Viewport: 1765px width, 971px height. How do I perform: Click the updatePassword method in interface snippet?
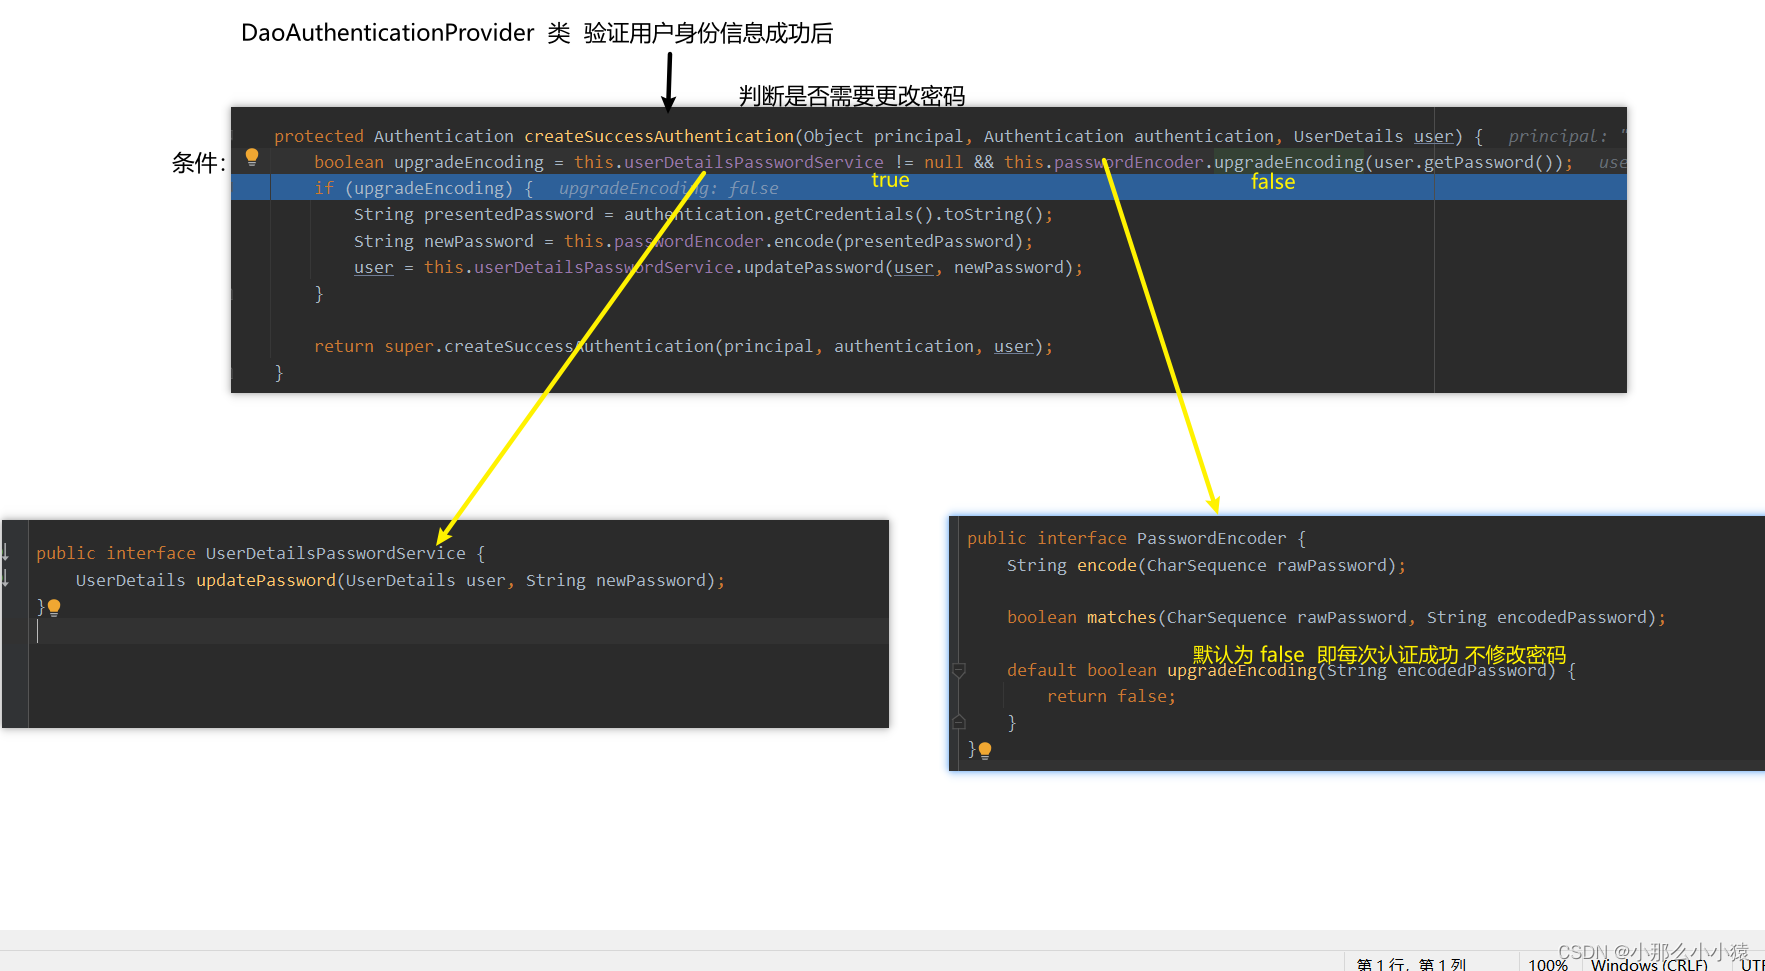(x=265, y=580)
